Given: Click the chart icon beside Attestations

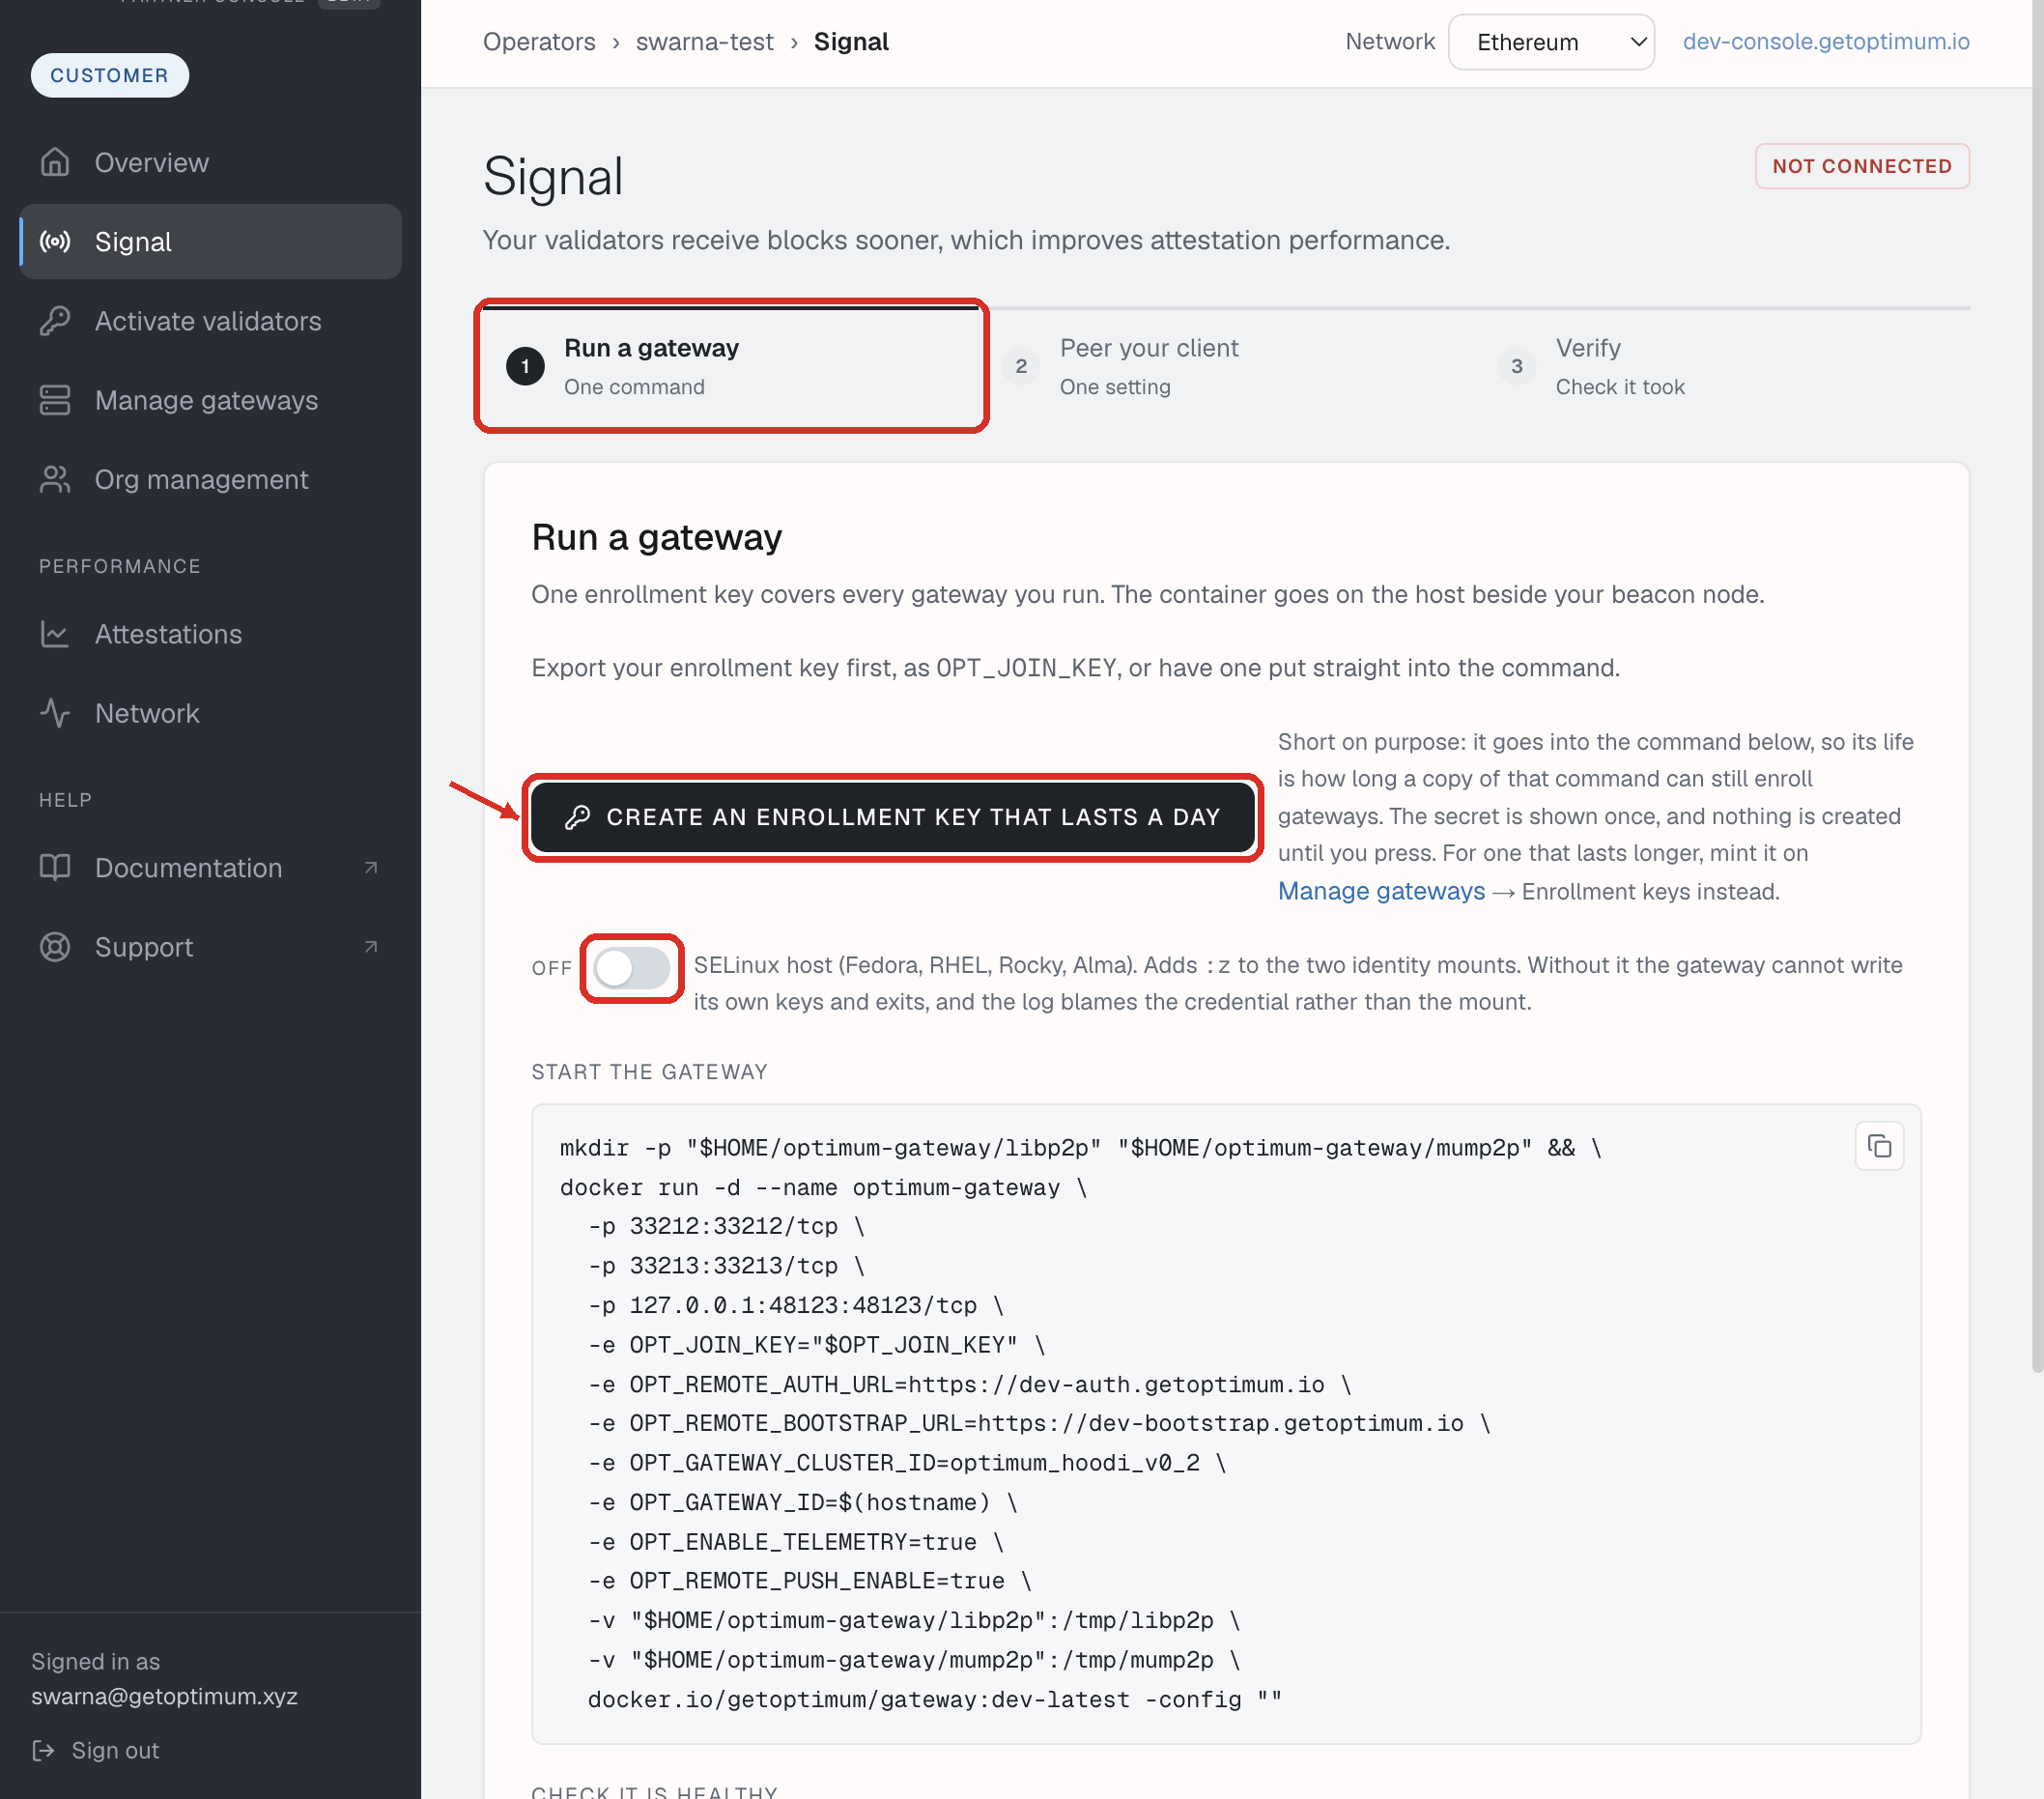Looking at the screenshot, I should pyautogui.click(x=55, y=634).
